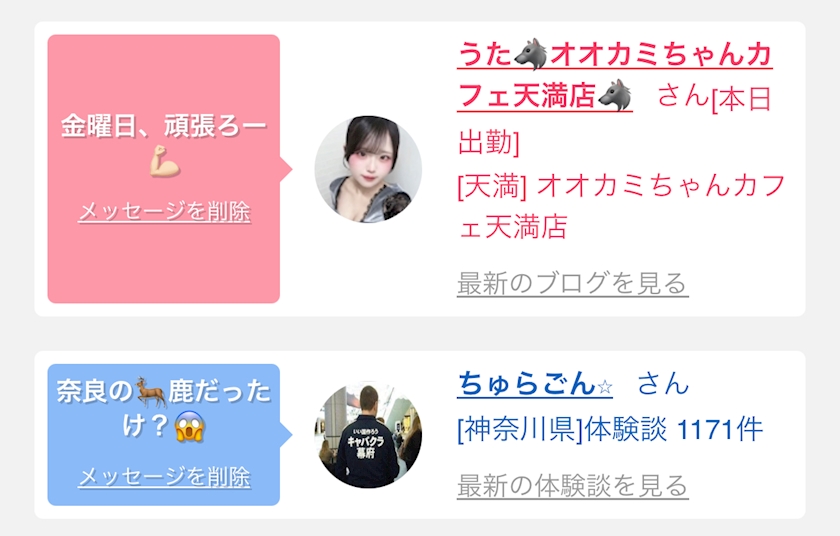Image resolution: width=840 pixels, height=536 pixels.
Task: Delete the 金曜日、頑張ろー message
Action: [164, 211]
